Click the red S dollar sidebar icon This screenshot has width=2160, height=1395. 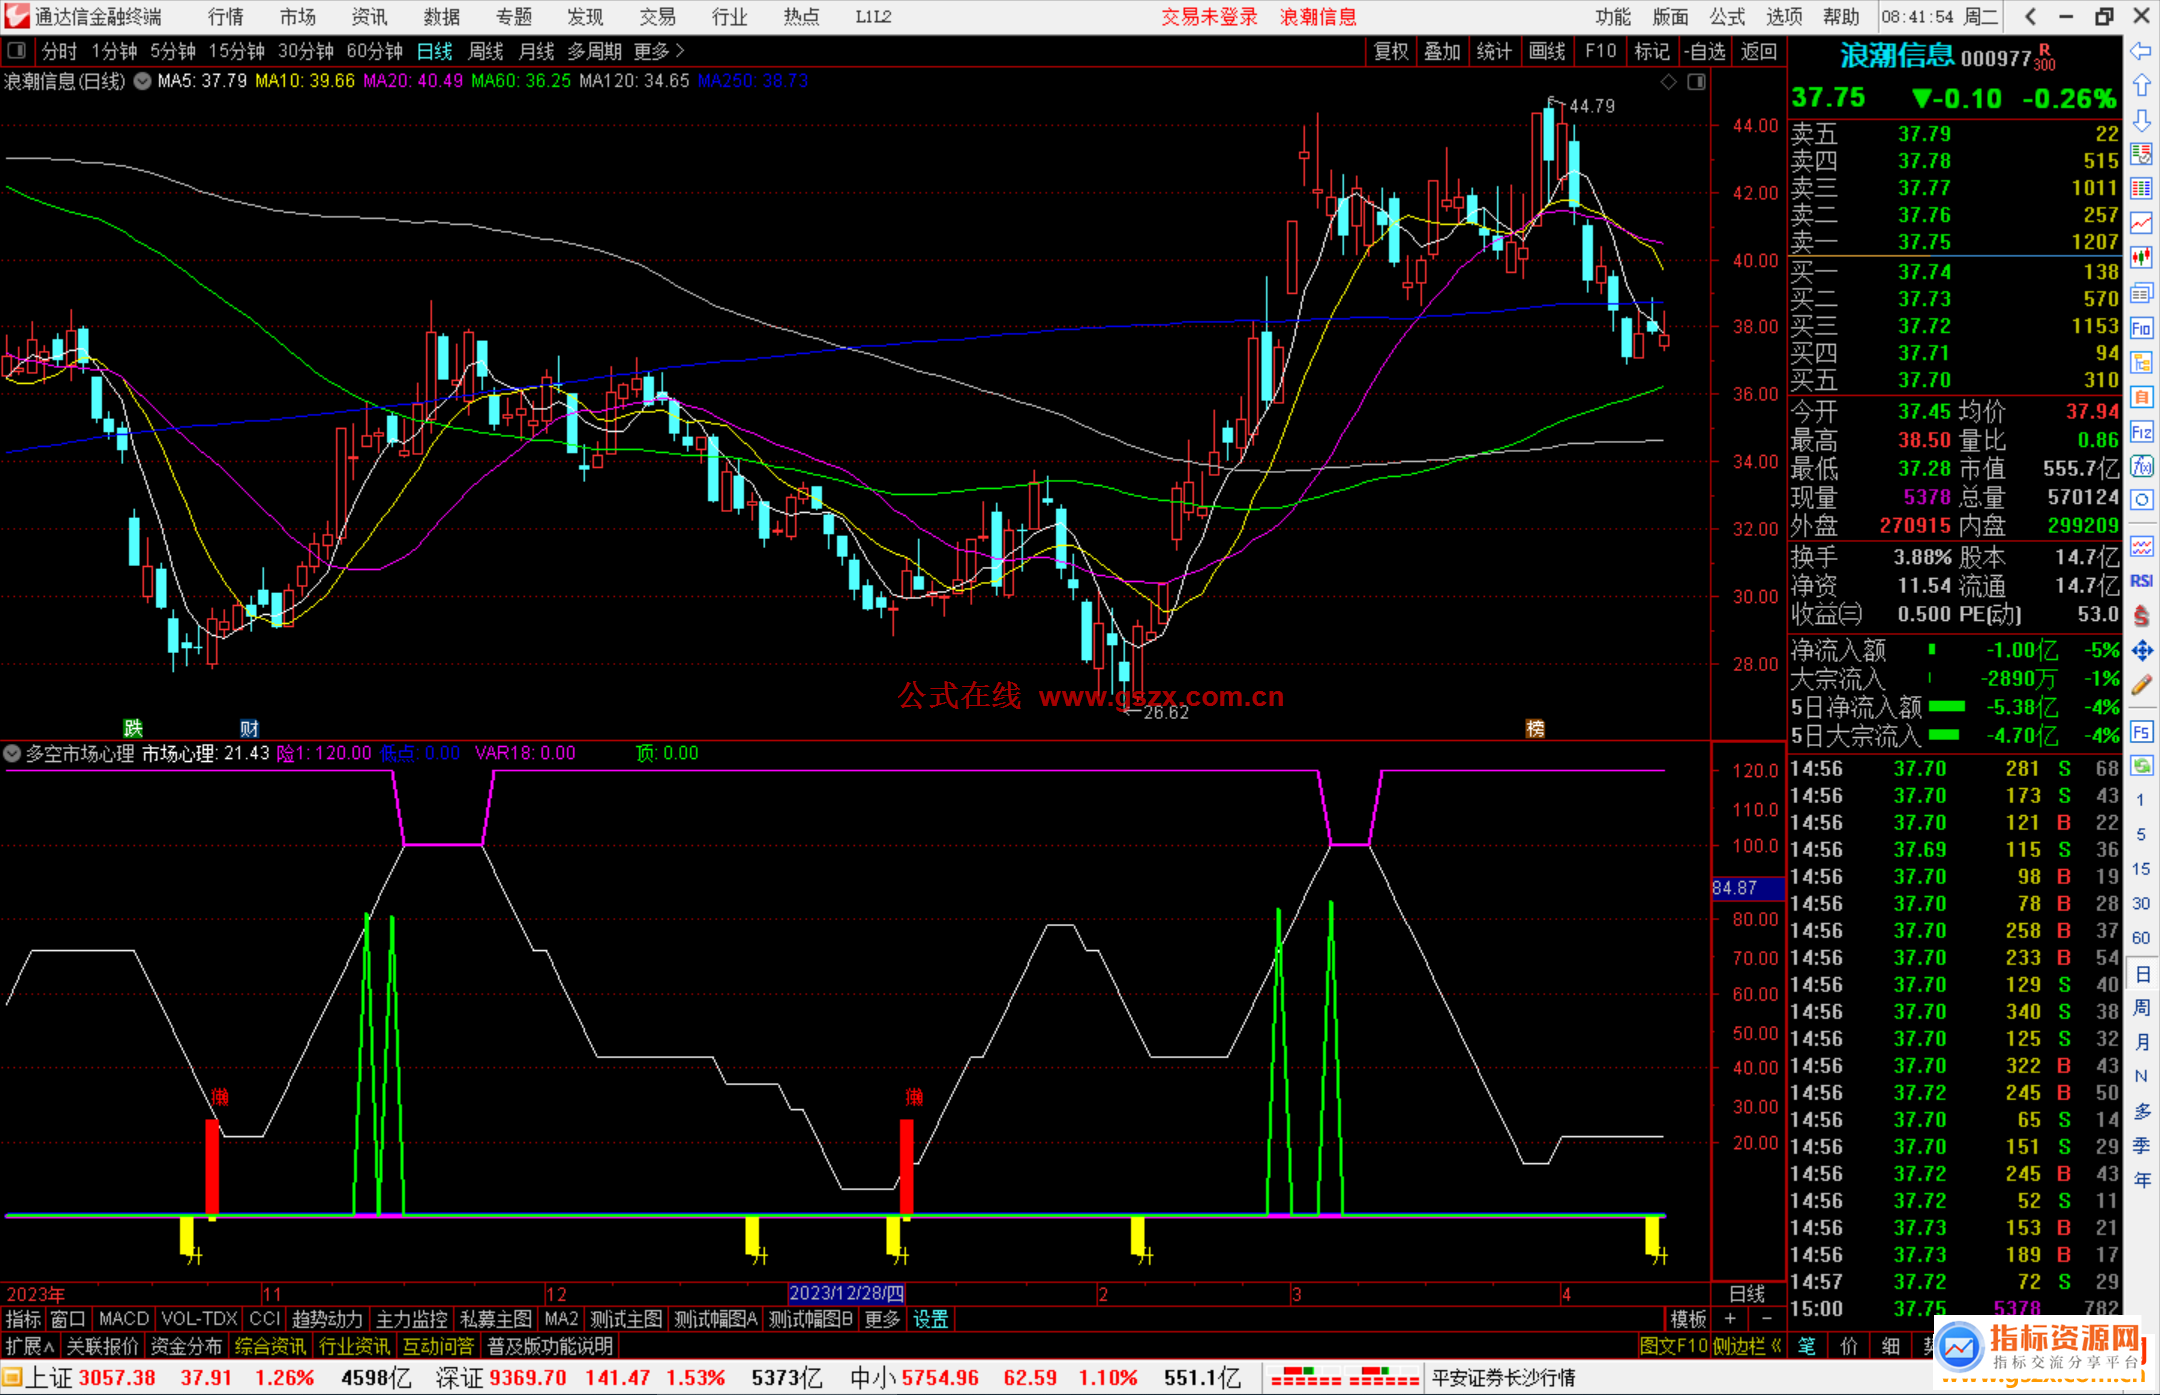click(x=2141, y=616)
